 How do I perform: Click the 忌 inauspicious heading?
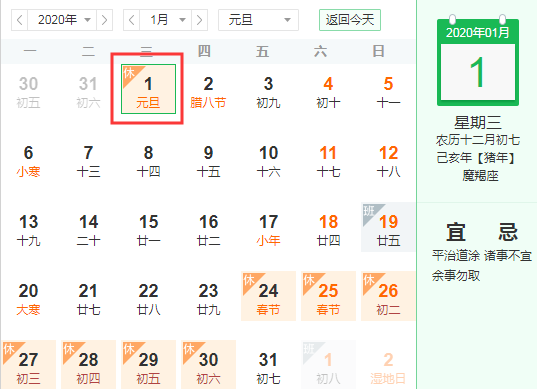click(x=508, y=232)
